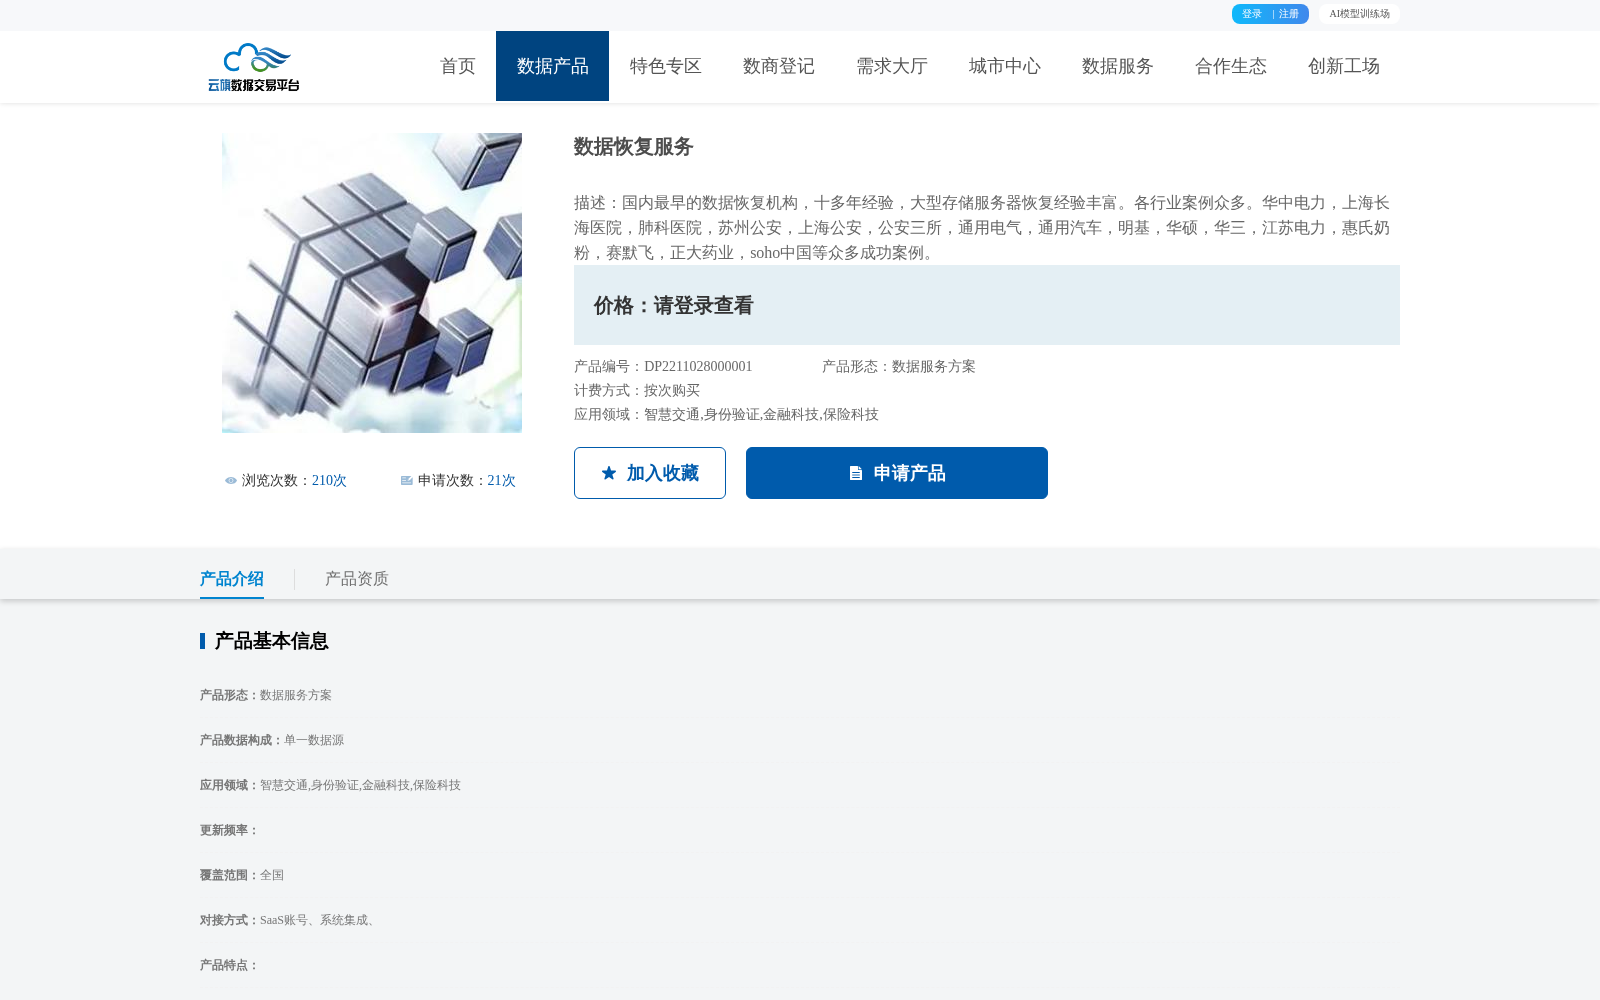Click the 覆盖范围：全国 row

(242, 875)
